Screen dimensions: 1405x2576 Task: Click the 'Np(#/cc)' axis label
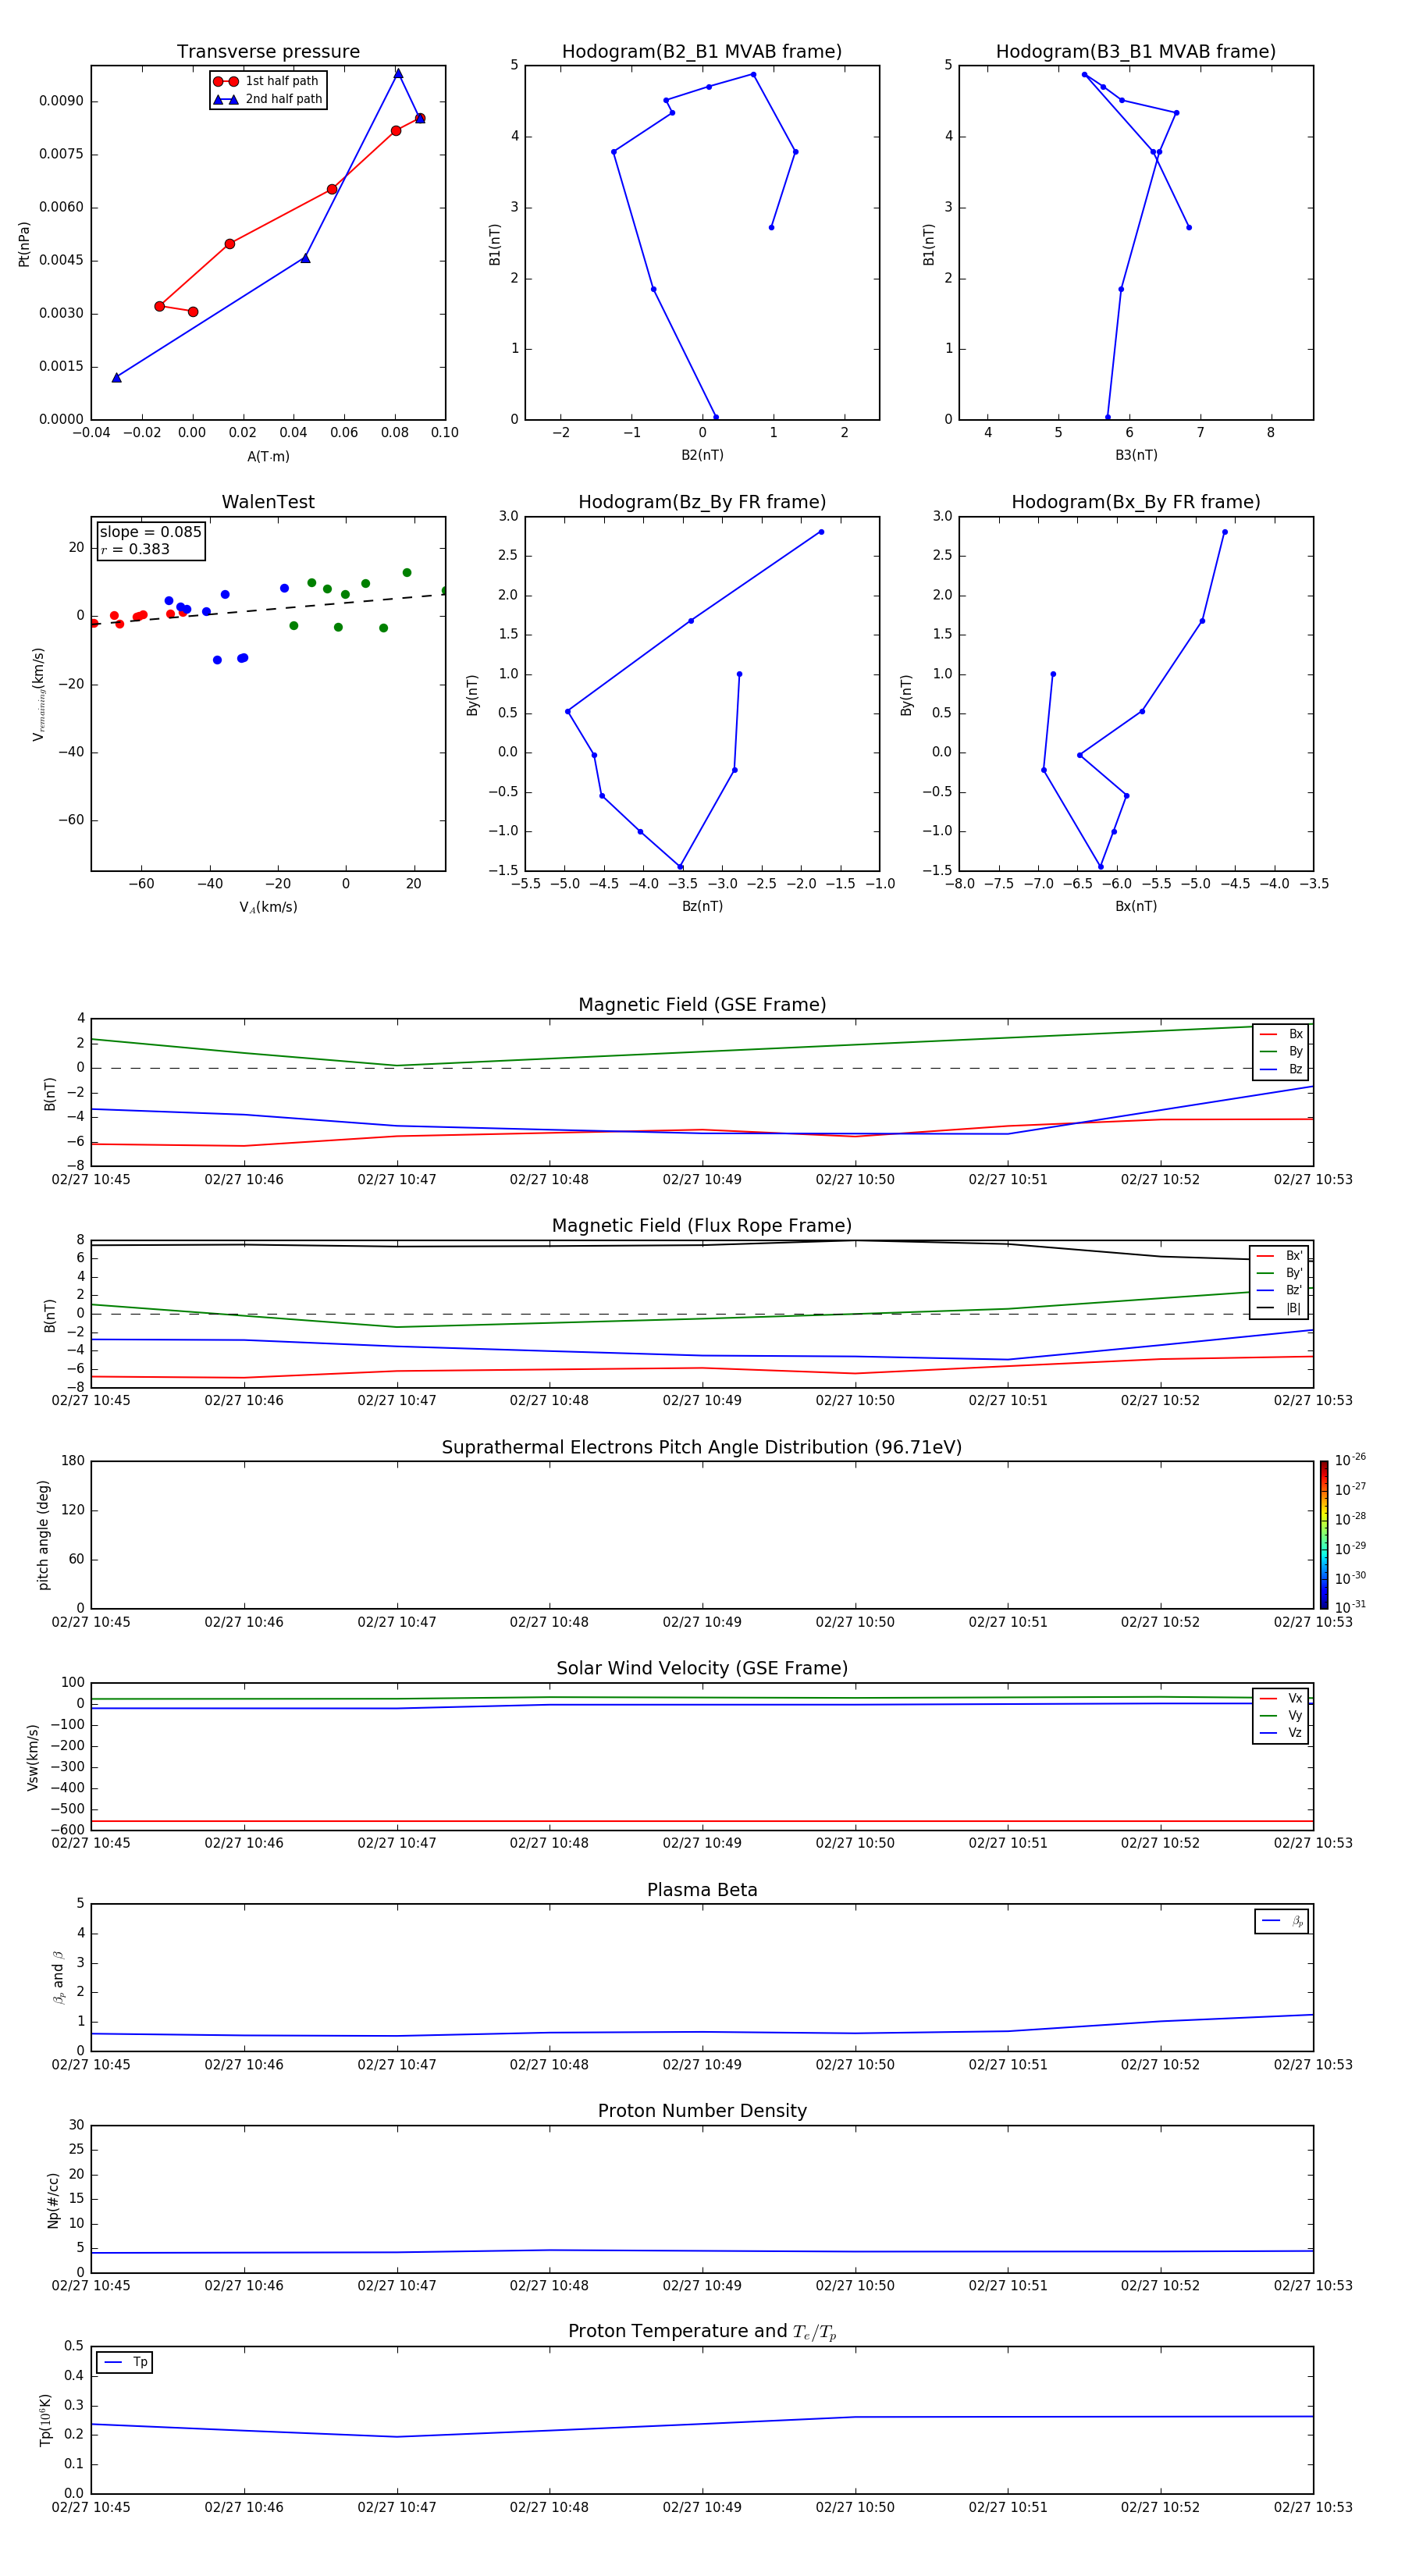[53, 2199]
